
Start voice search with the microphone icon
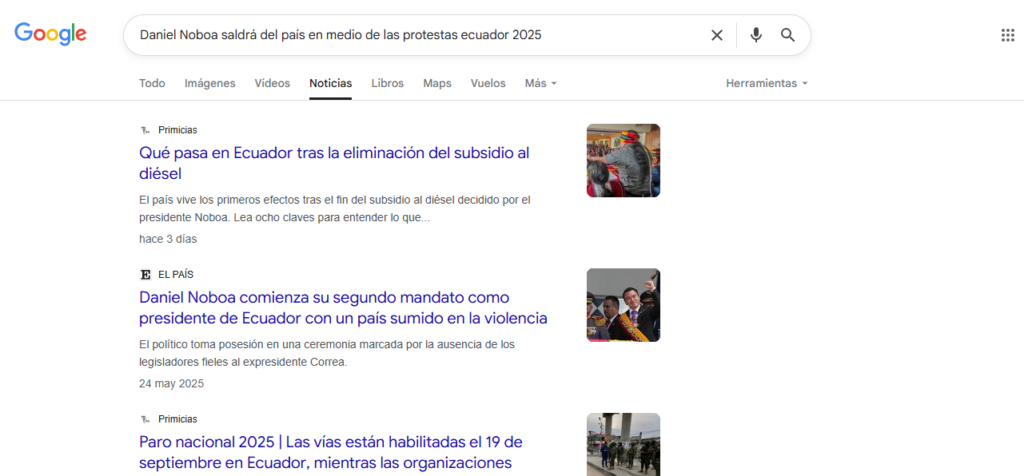tap(755, 35)
